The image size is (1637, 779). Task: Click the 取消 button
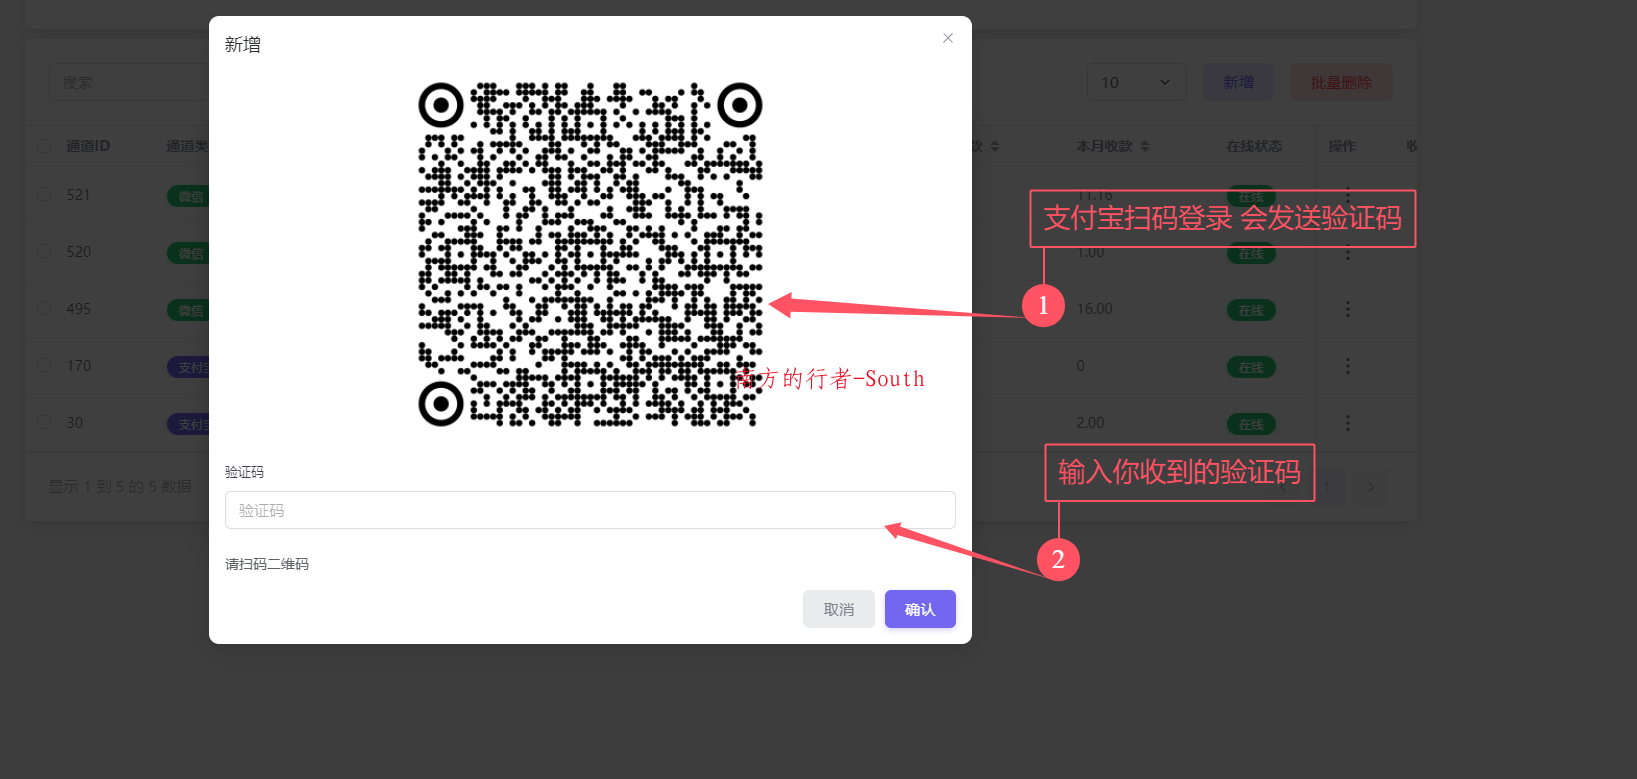(839, 609)
